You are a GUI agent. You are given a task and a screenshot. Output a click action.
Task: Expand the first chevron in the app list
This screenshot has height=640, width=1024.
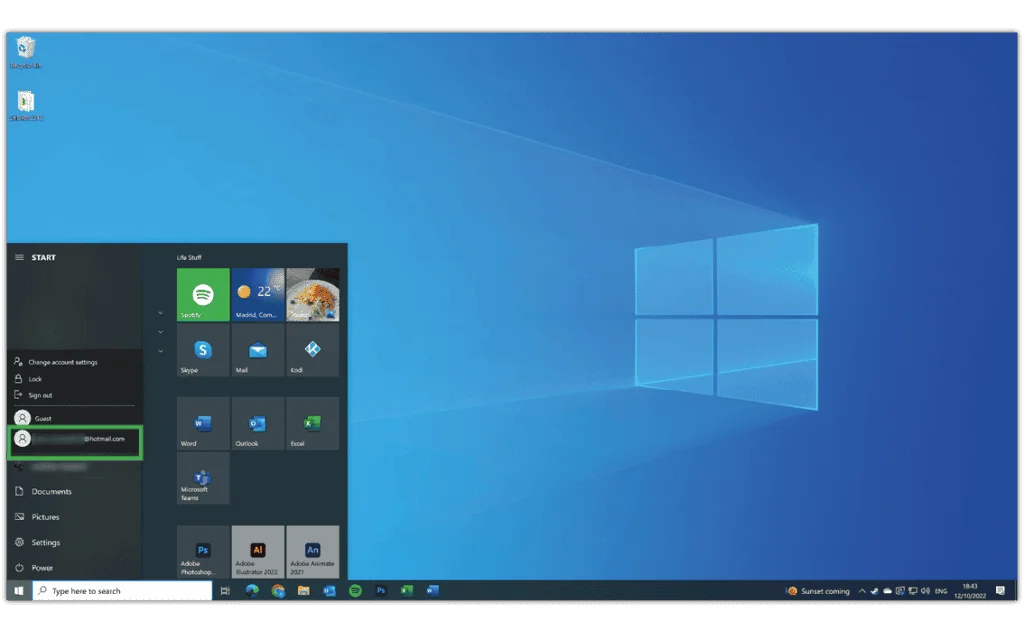160,313
